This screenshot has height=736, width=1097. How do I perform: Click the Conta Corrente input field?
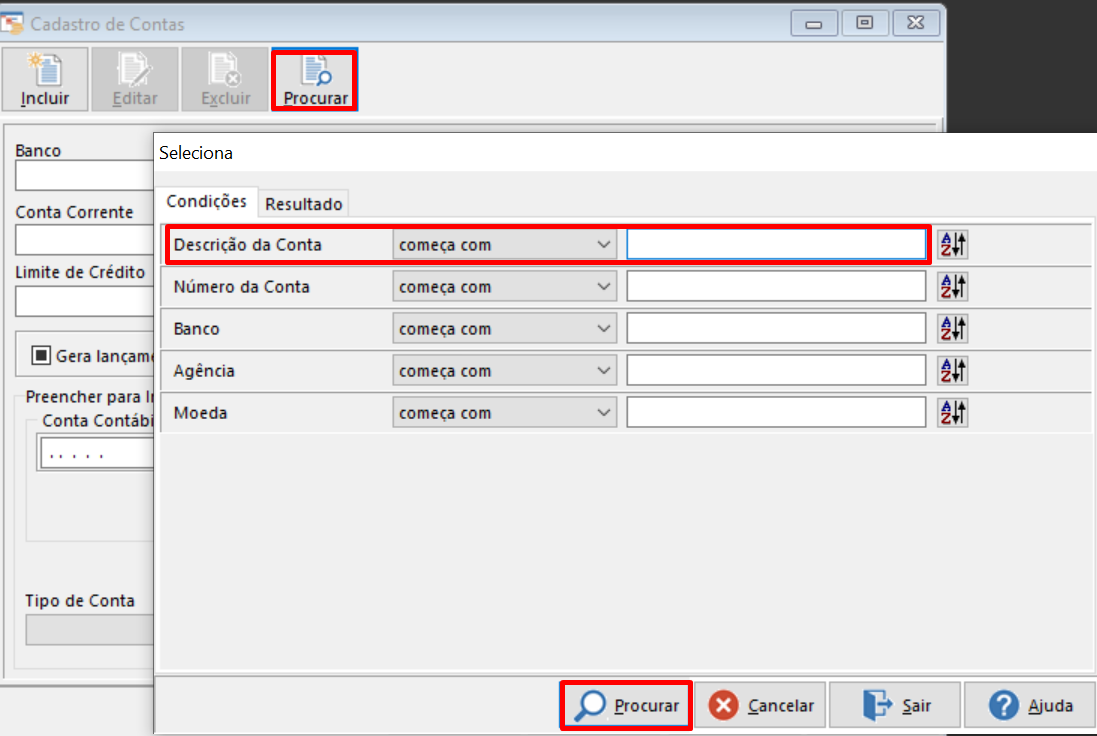(85, 240)
